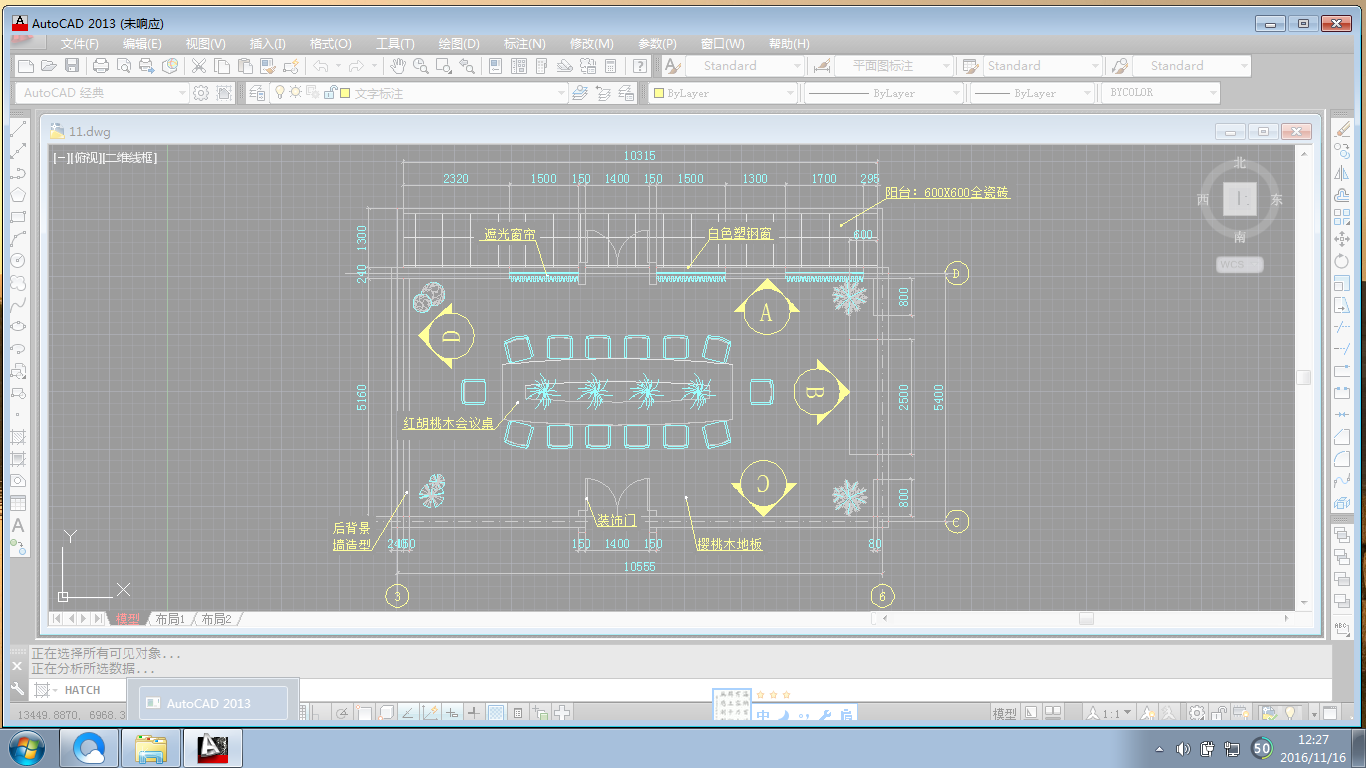Select the Line draw tool in left toolbar
Screen dimensions: 1366x768
coord(18,128)
